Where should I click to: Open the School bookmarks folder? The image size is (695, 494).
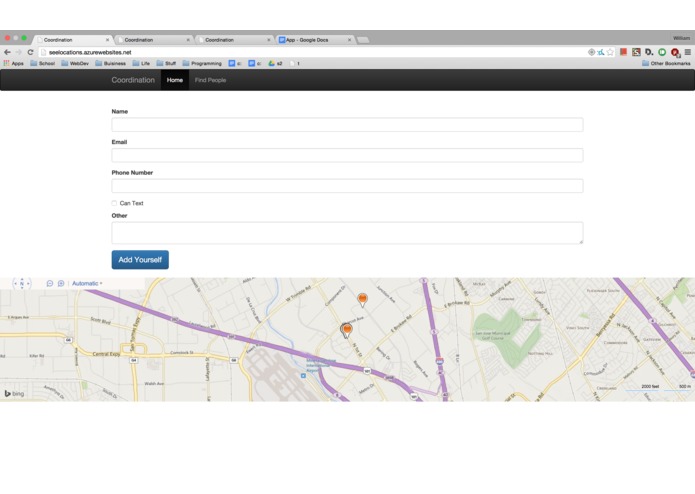click(43, 63)
